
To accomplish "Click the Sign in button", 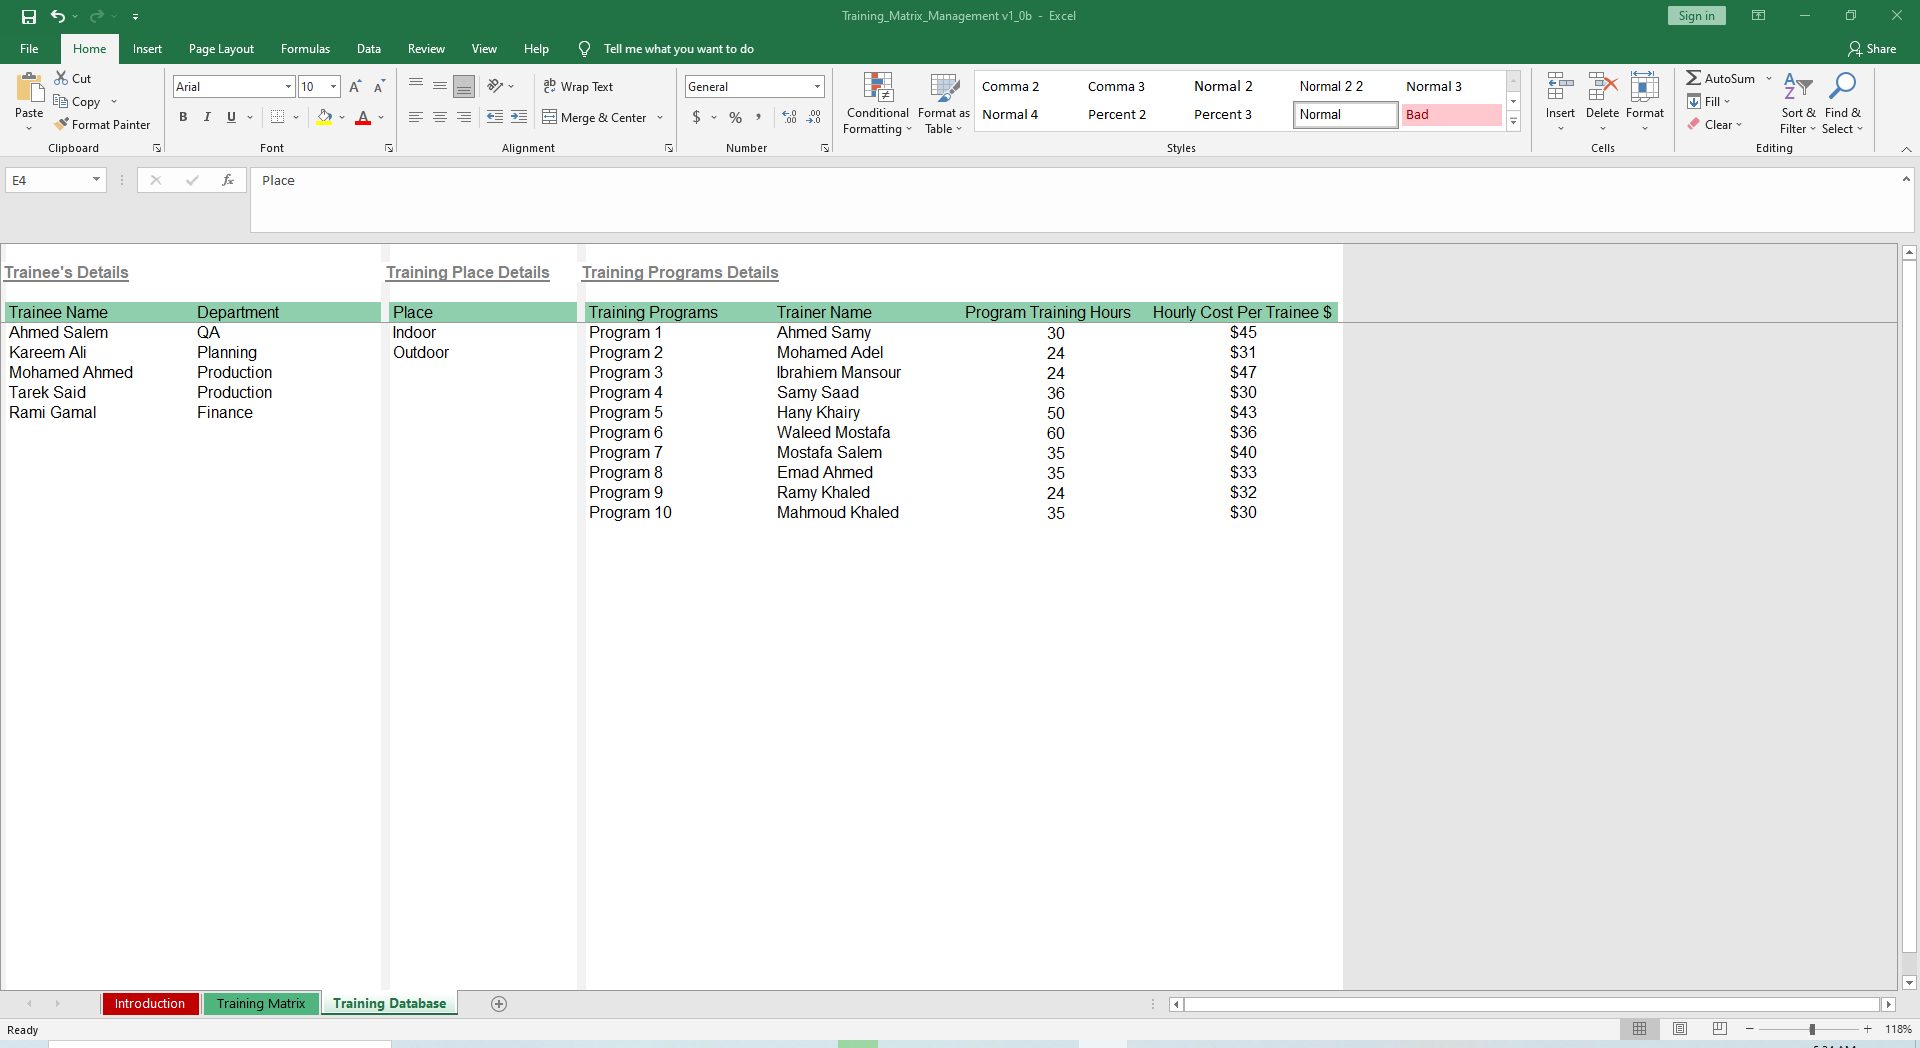I will click(1696, 16).
